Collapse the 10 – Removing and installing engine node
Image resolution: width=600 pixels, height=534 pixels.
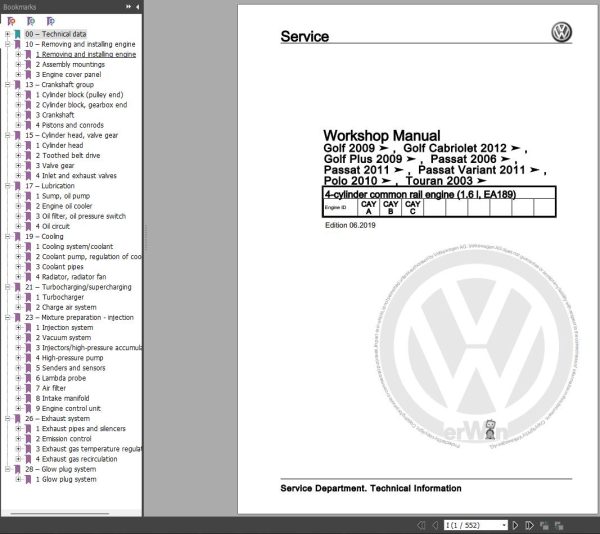pos(7,44)
